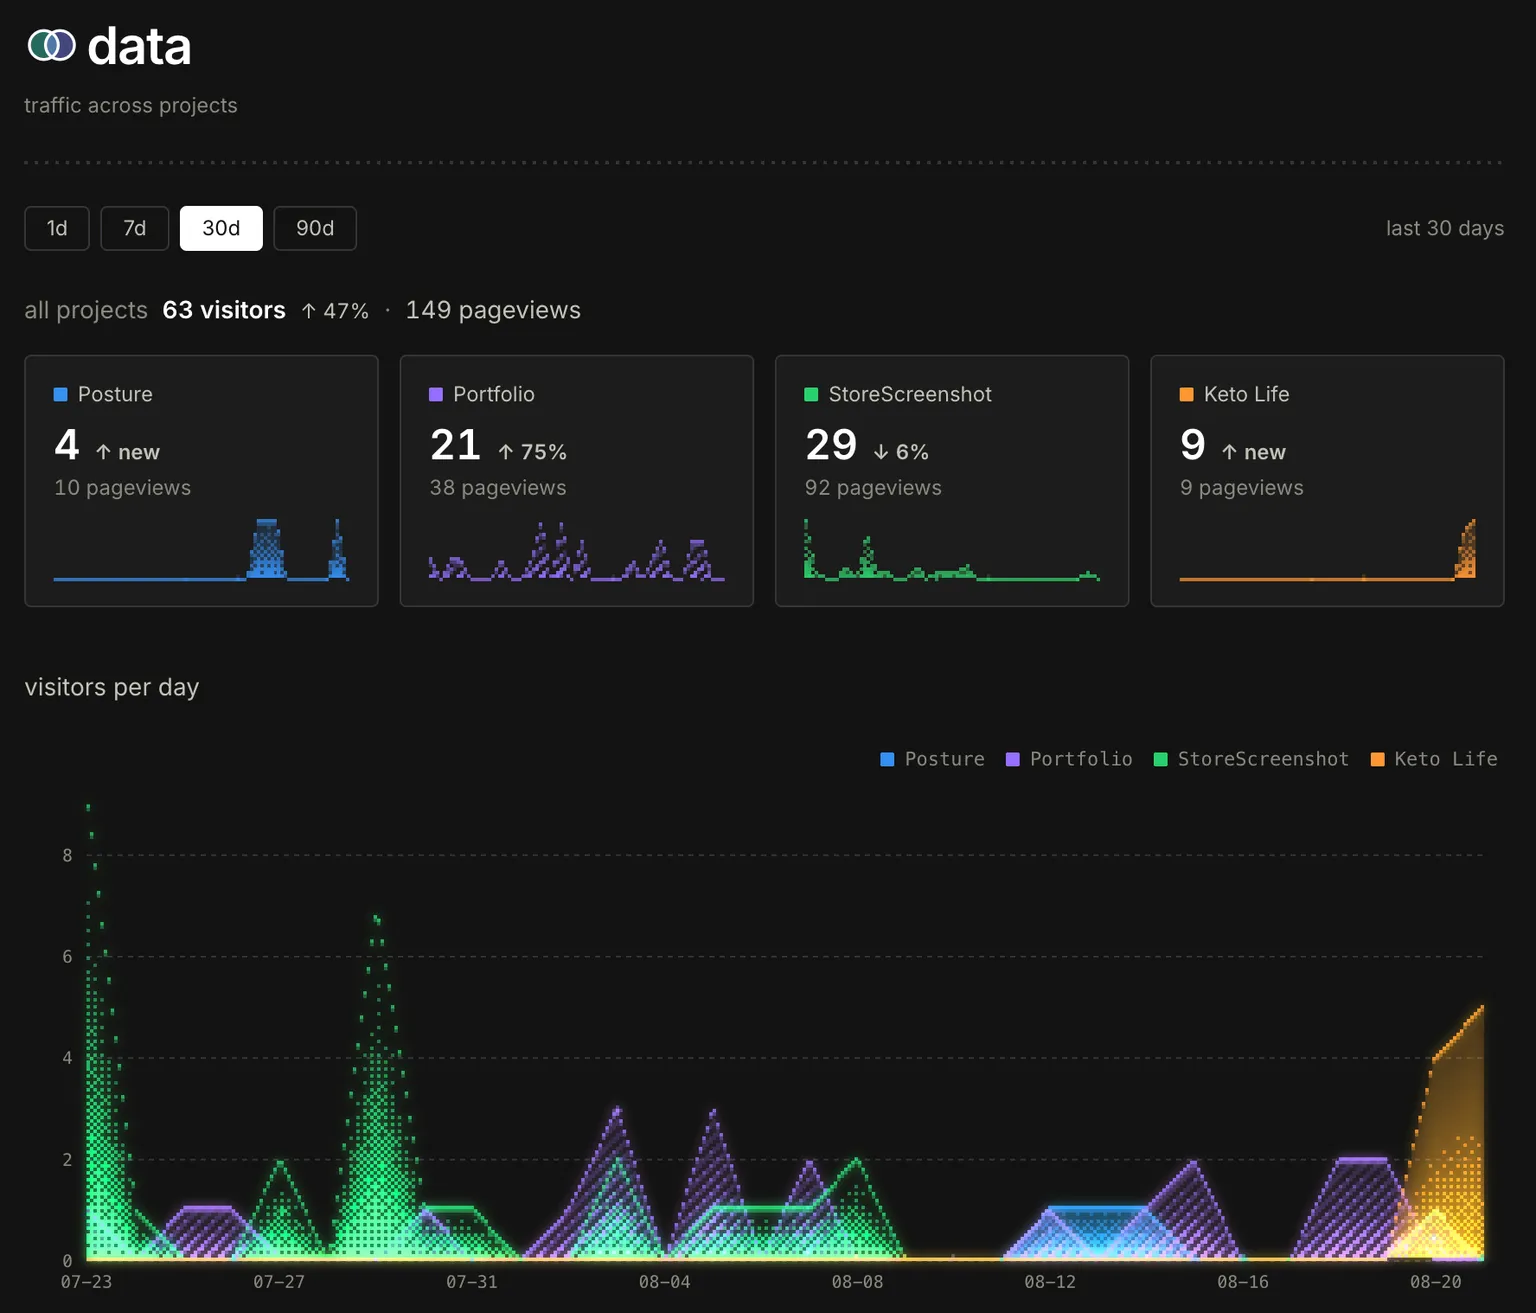Image resolution: width=1536 pixels, height=1313 pixels.
Task: Toggle Portfolio series in chart legend
Action: [x=1069, y=759]
